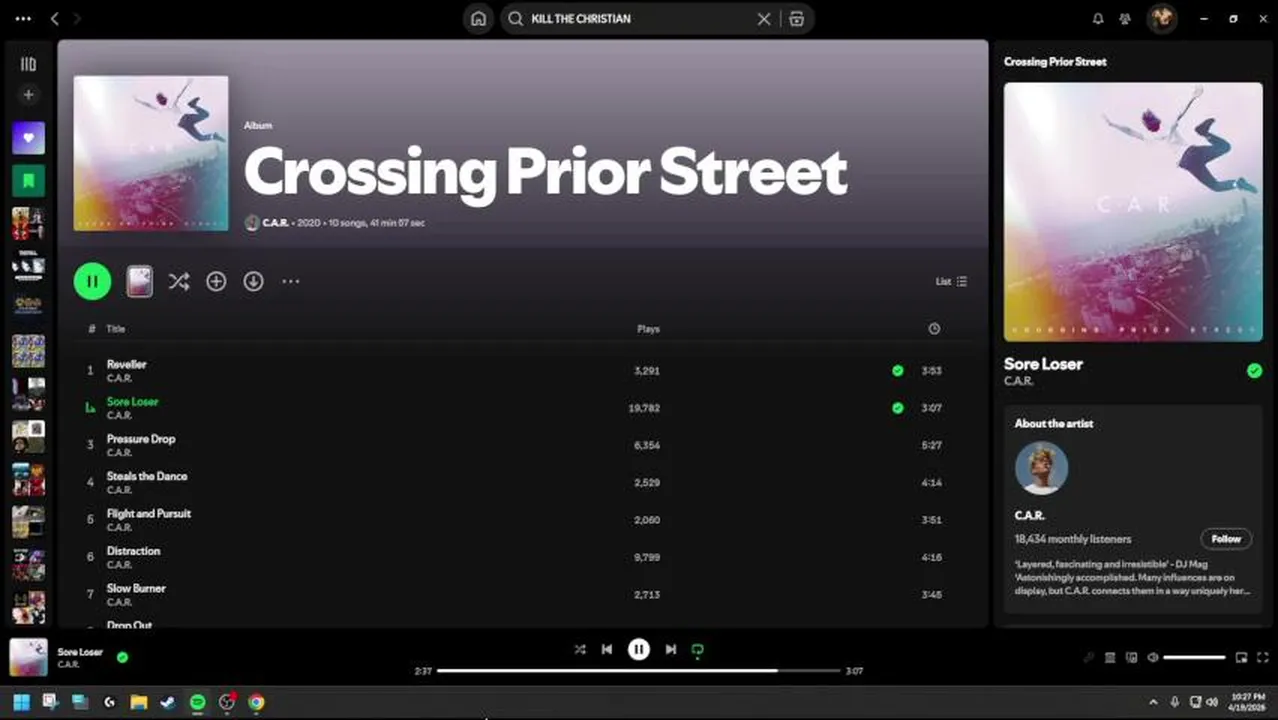This screenshot has width=1278, height=720.
Task: Open Friend Activity icon
Action: point(1125,18)
